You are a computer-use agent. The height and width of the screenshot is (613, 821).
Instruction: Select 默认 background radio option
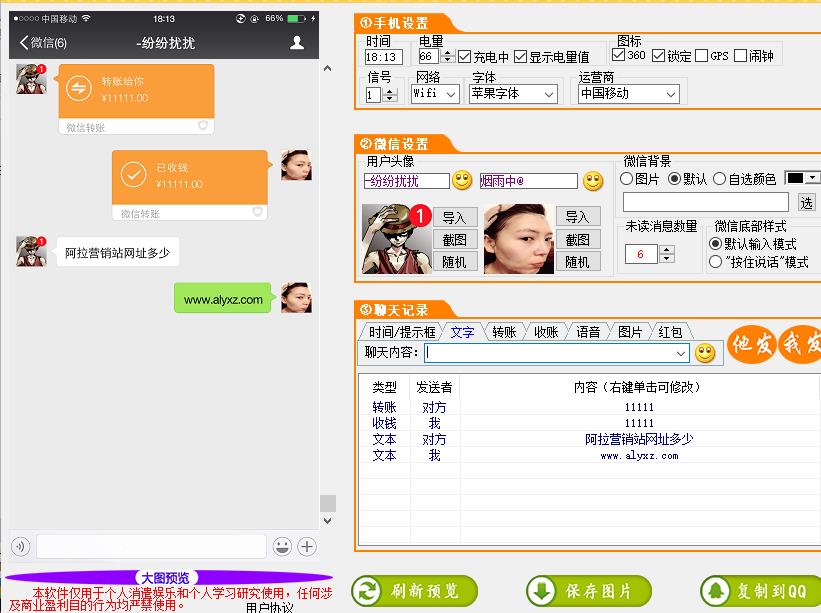tap(674, 179)
